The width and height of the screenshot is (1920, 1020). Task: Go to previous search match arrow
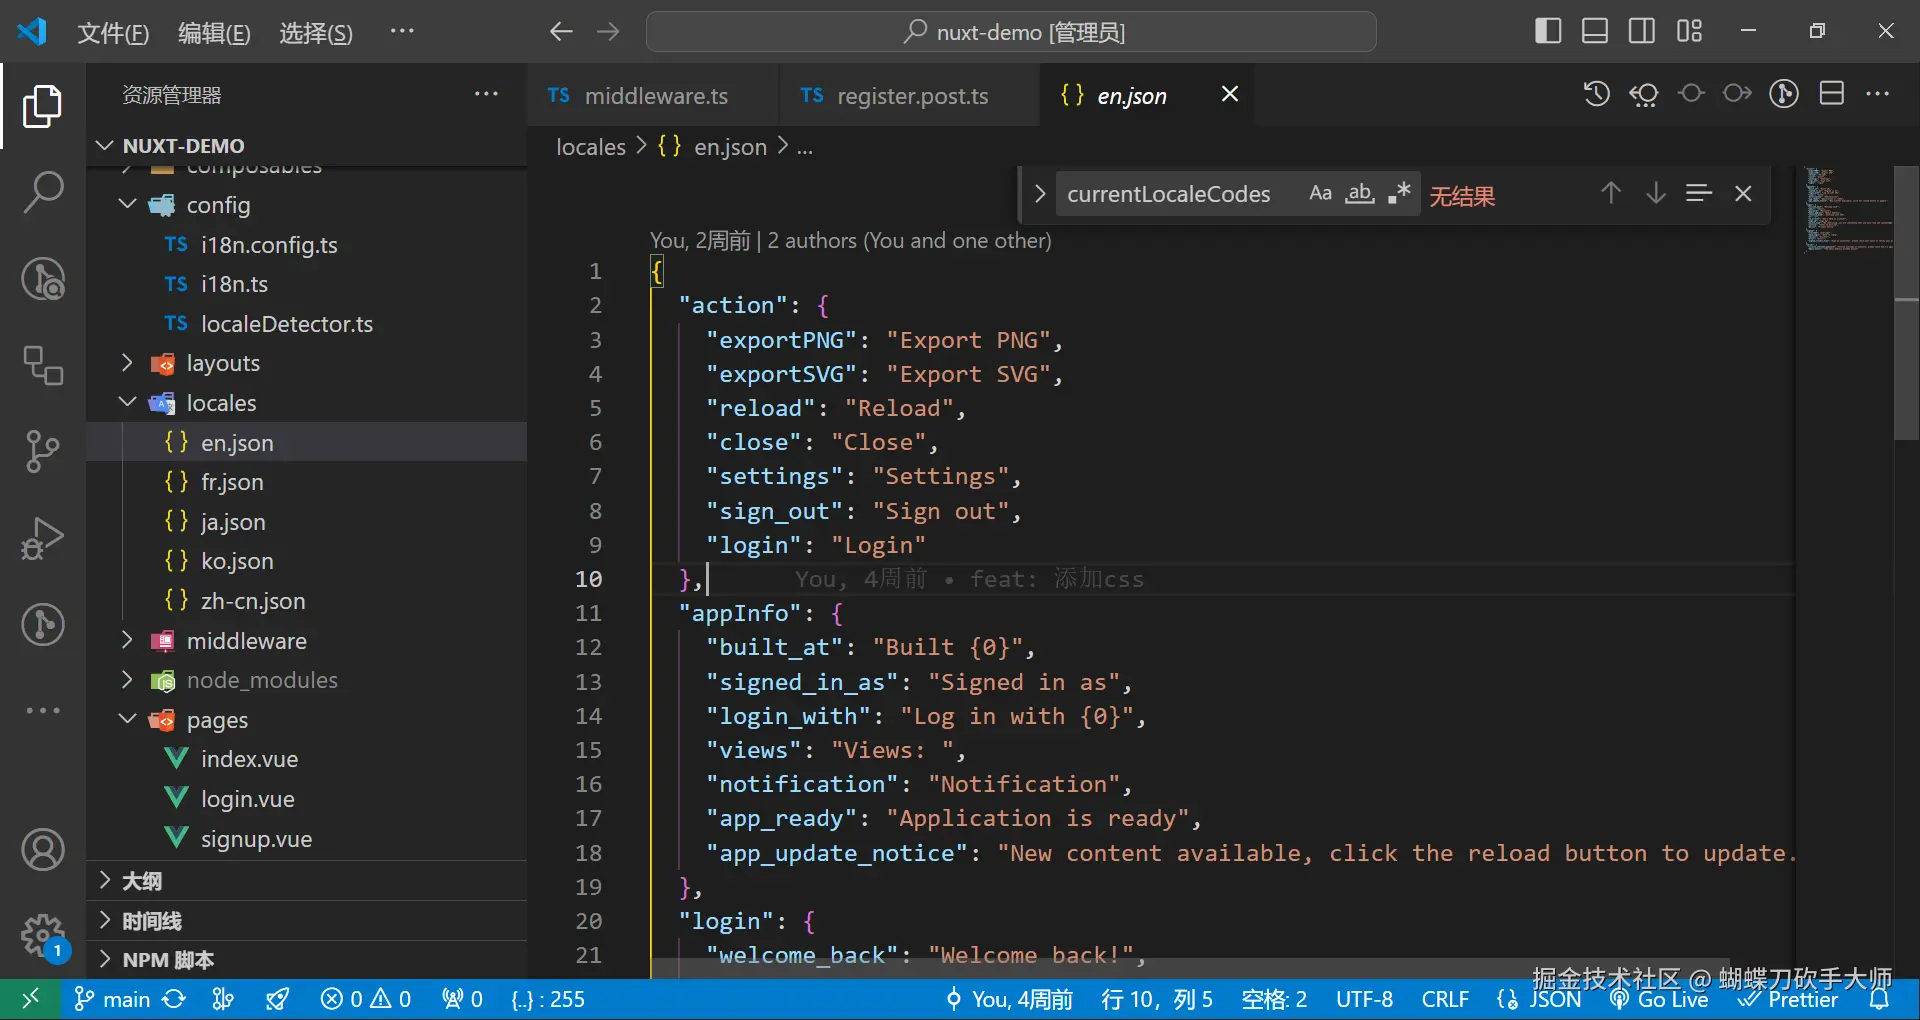tap(1610, 193)
